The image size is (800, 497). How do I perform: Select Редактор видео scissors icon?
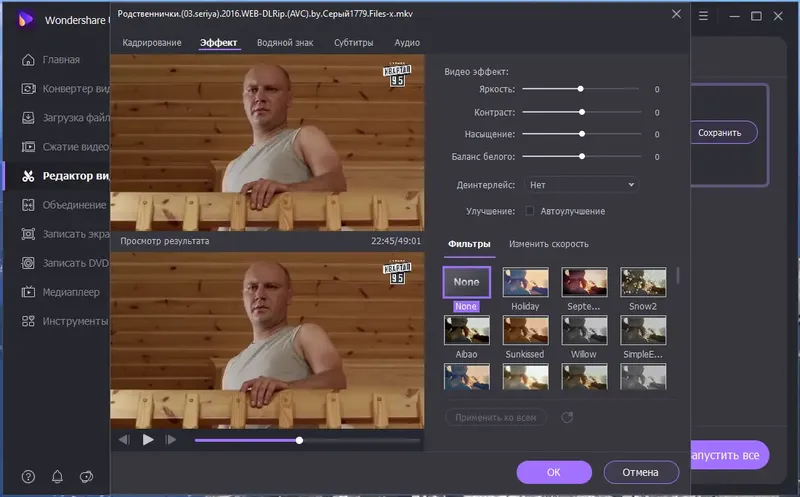click(x=28, y=176)
